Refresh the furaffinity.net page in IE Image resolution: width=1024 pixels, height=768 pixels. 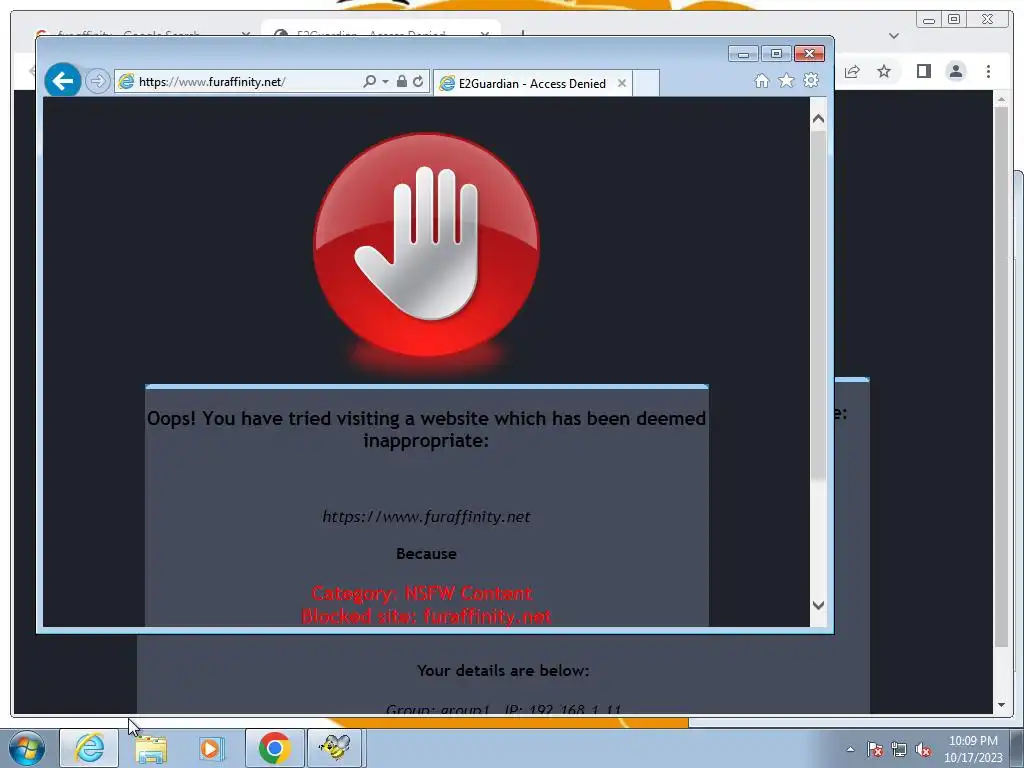click(x=418, y=82)
